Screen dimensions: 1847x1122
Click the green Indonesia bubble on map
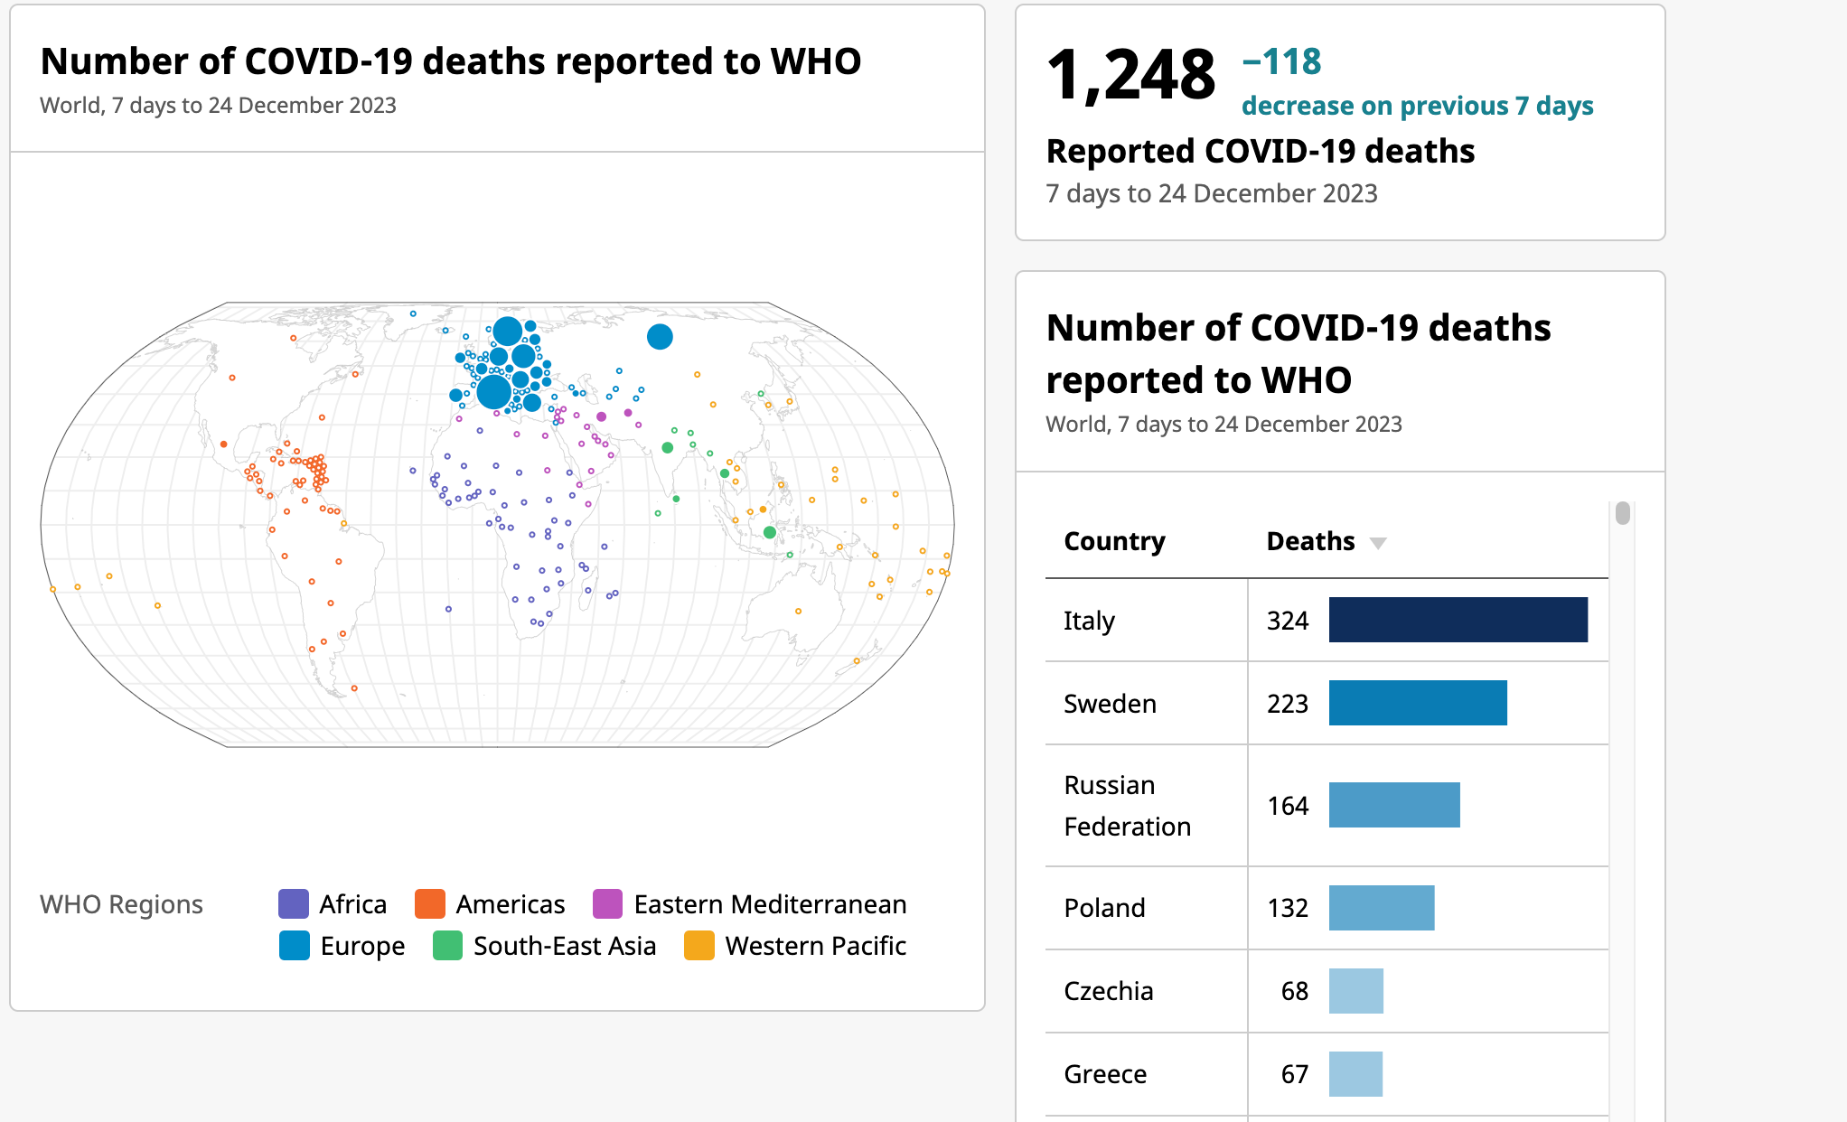[769, 532]
